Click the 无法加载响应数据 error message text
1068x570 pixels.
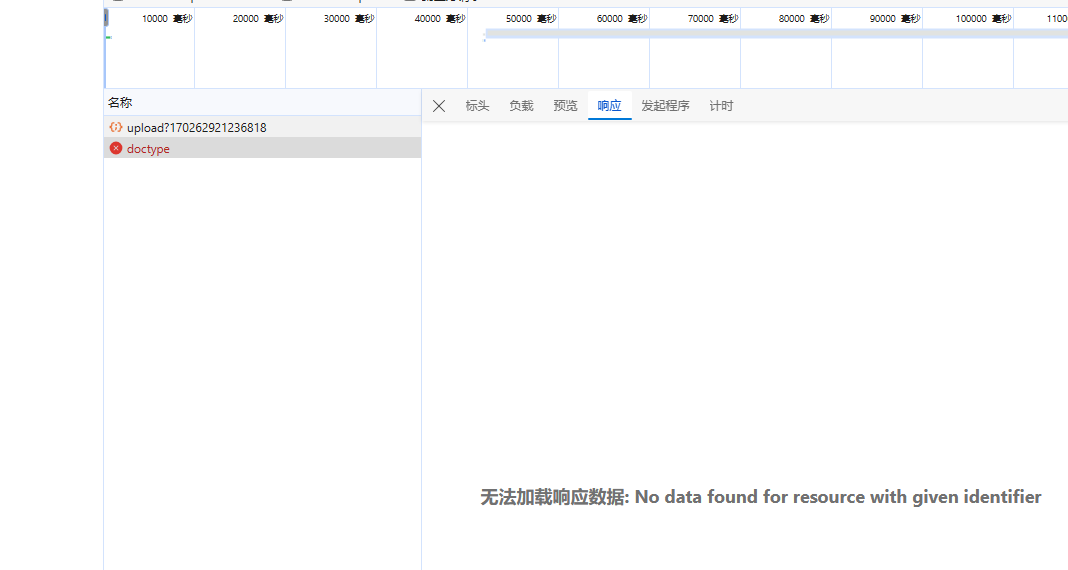click(x=761, y=497)
